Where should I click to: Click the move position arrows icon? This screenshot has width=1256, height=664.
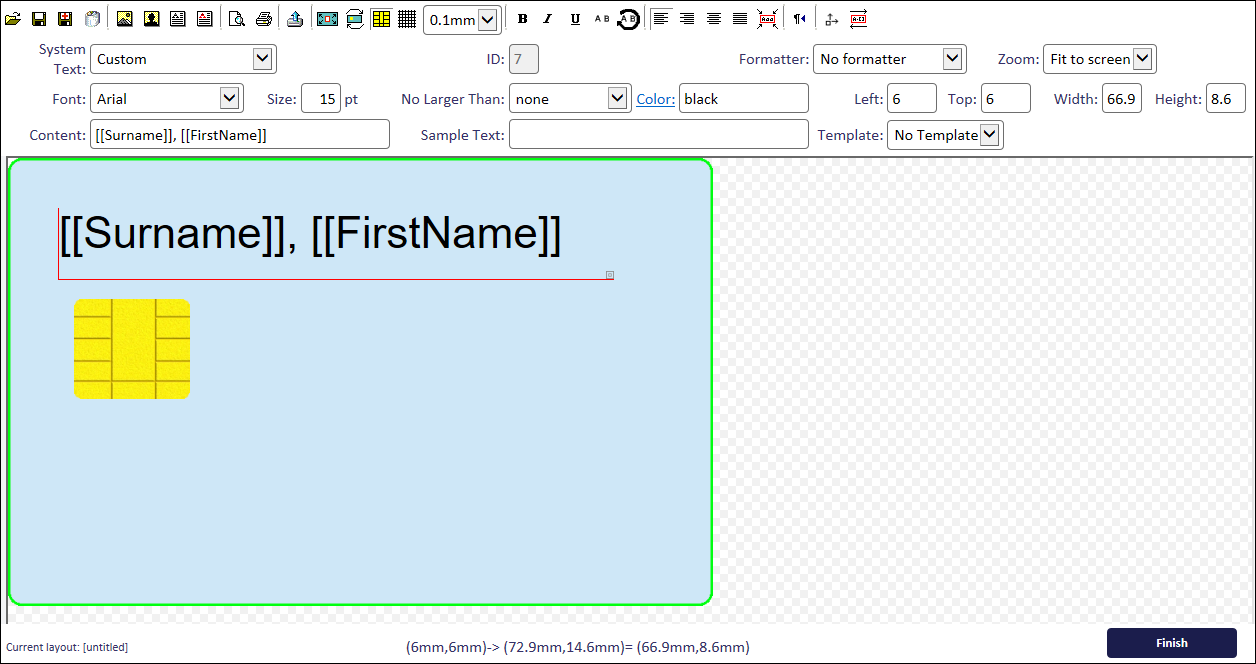coord(831,18)
